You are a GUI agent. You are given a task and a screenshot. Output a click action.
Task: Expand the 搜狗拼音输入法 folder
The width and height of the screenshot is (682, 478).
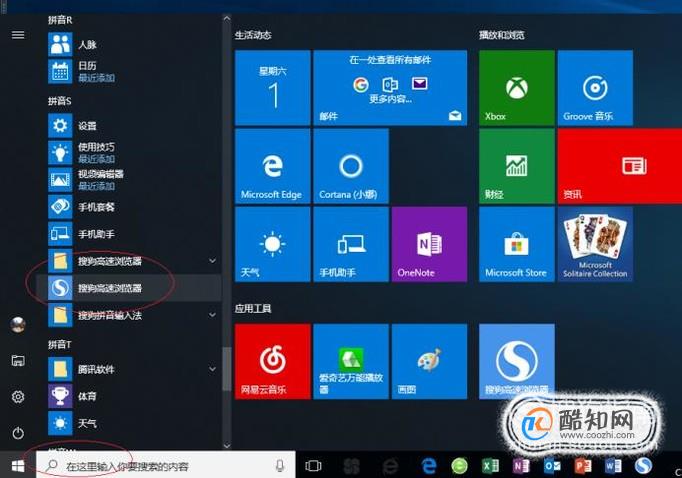tap(212, 314)
